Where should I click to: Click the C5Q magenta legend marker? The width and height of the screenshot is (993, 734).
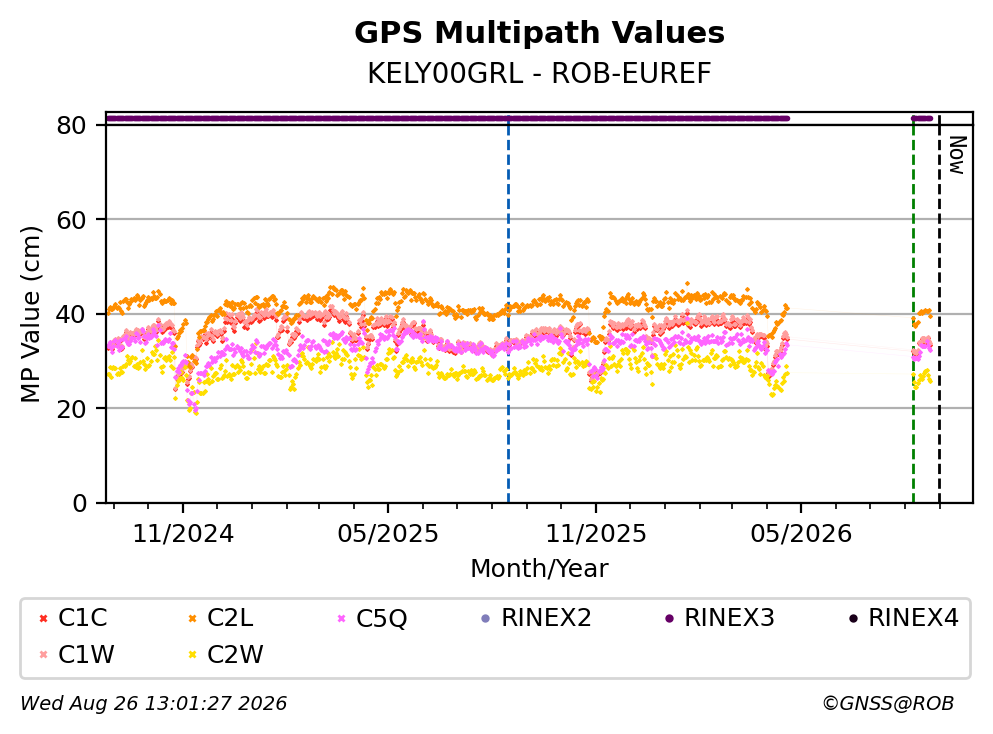click(342, 619)
